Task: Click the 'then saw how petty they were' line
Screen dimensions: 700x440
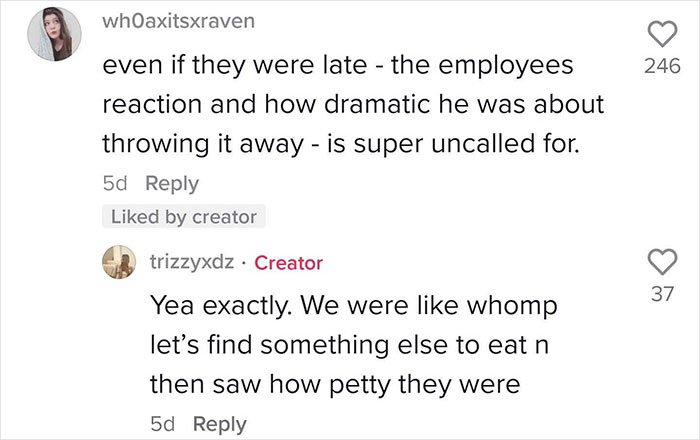Action: tap(335, 384)
